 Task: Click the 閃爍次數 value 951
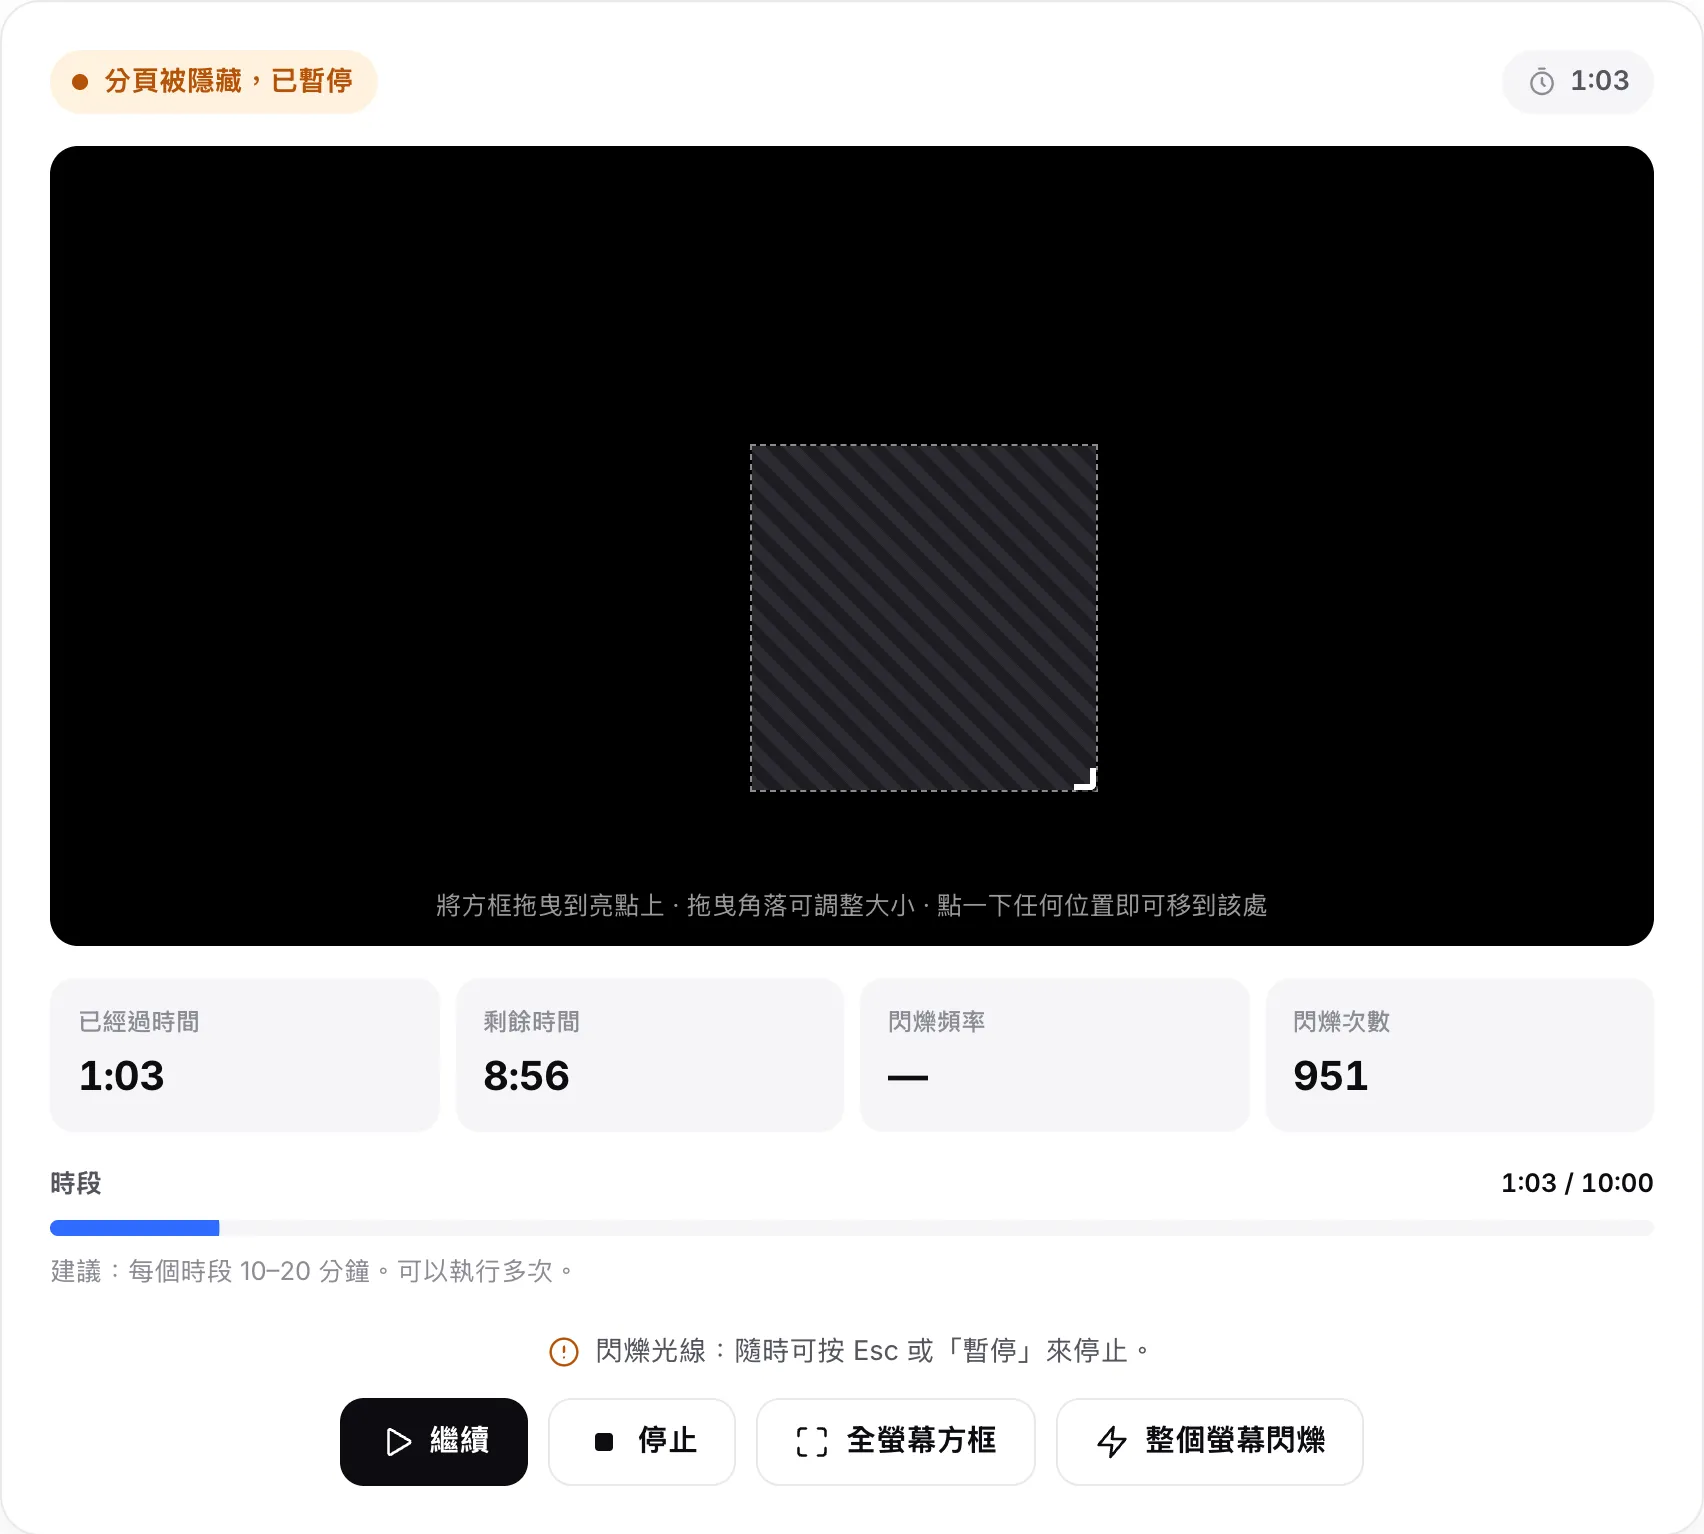pyautogui.click(x=1330, y=1076)
